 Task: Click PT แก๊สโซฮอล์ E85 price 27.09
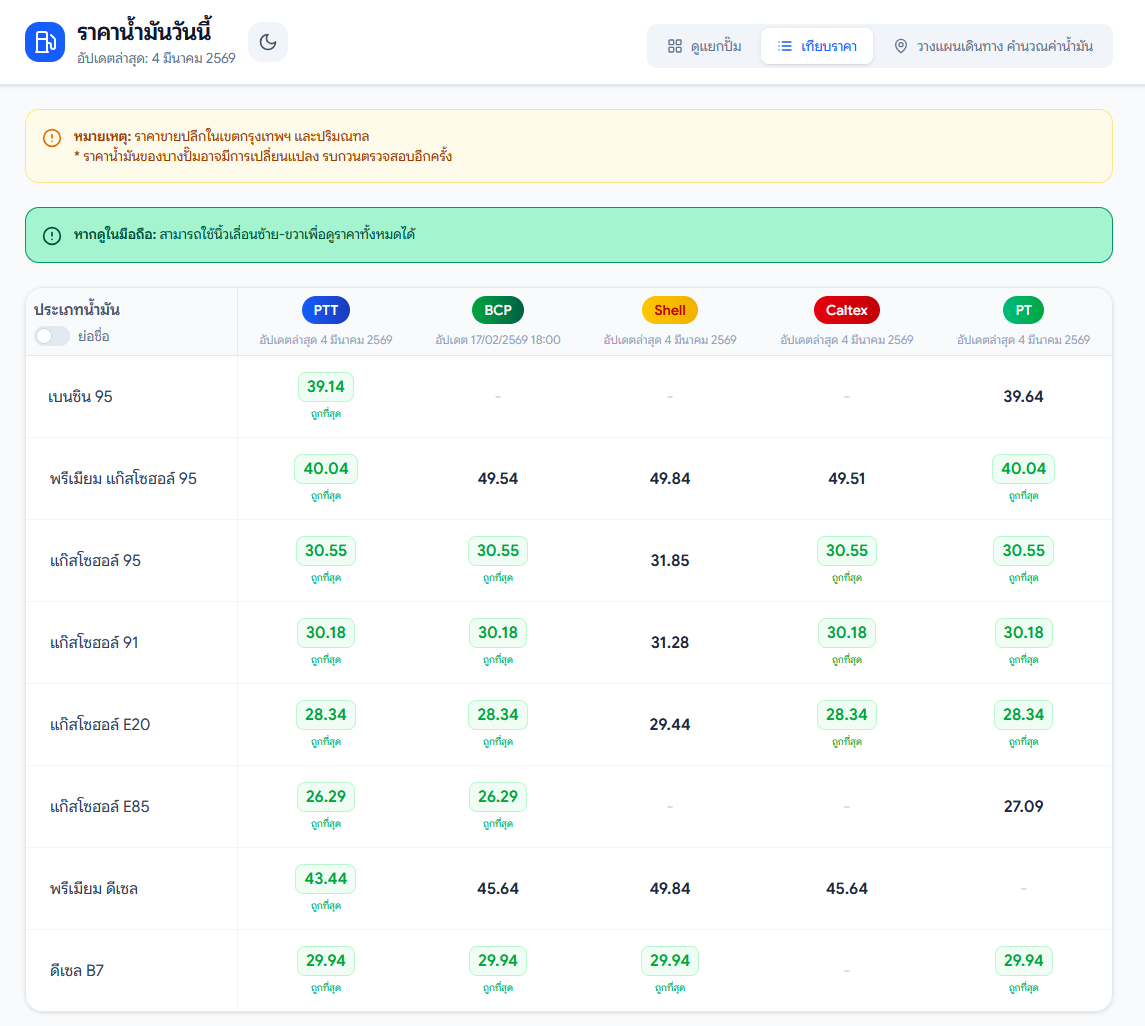pyautogui.click(x=1023, y=806)
